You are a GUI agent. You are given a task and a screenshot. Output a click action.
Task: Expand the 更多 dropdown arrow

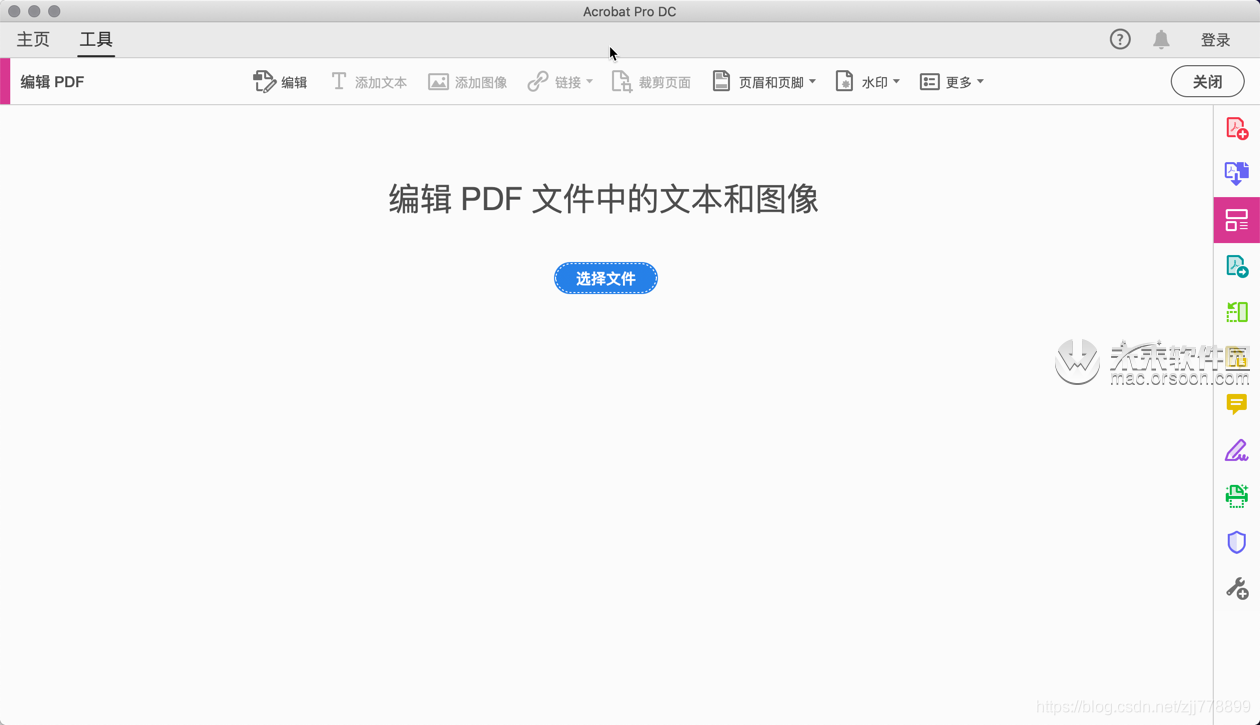(x=980, y=82)
